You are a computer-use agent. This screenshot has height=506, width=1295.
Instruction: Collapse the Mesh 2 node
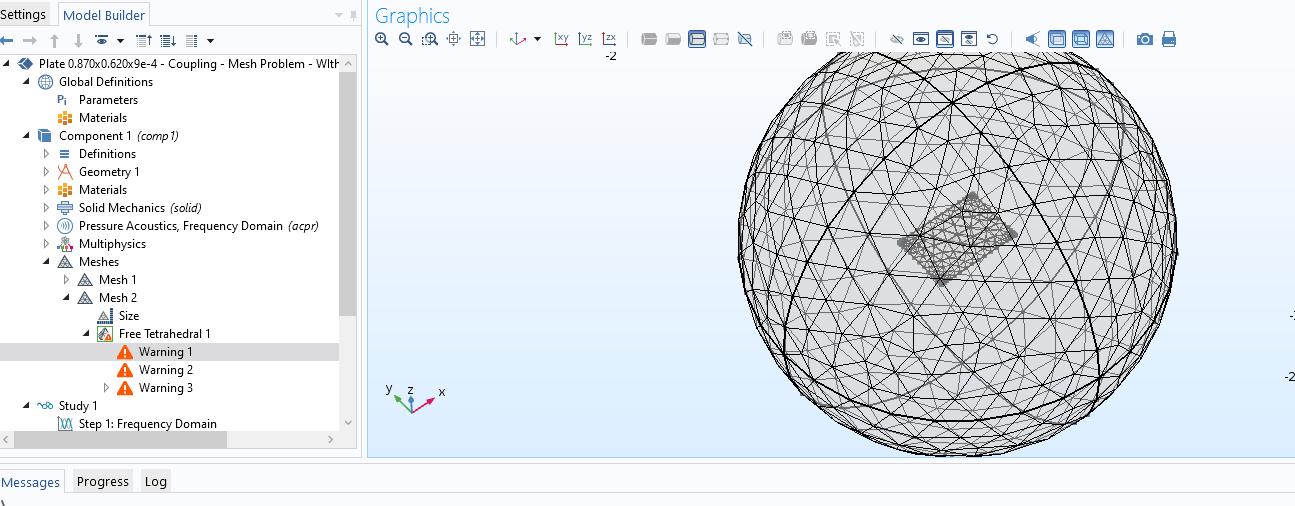[66, 298]
